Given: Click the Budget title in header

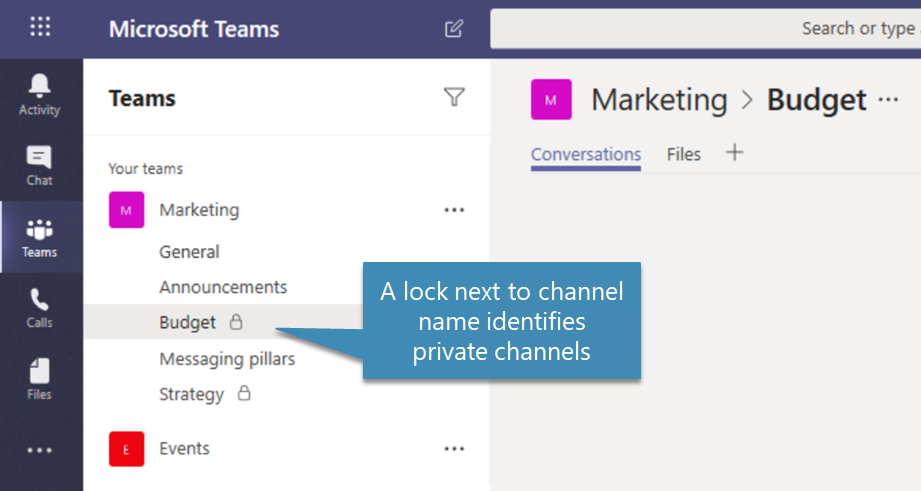Looking at the screenshot, I should click(816, 99).
